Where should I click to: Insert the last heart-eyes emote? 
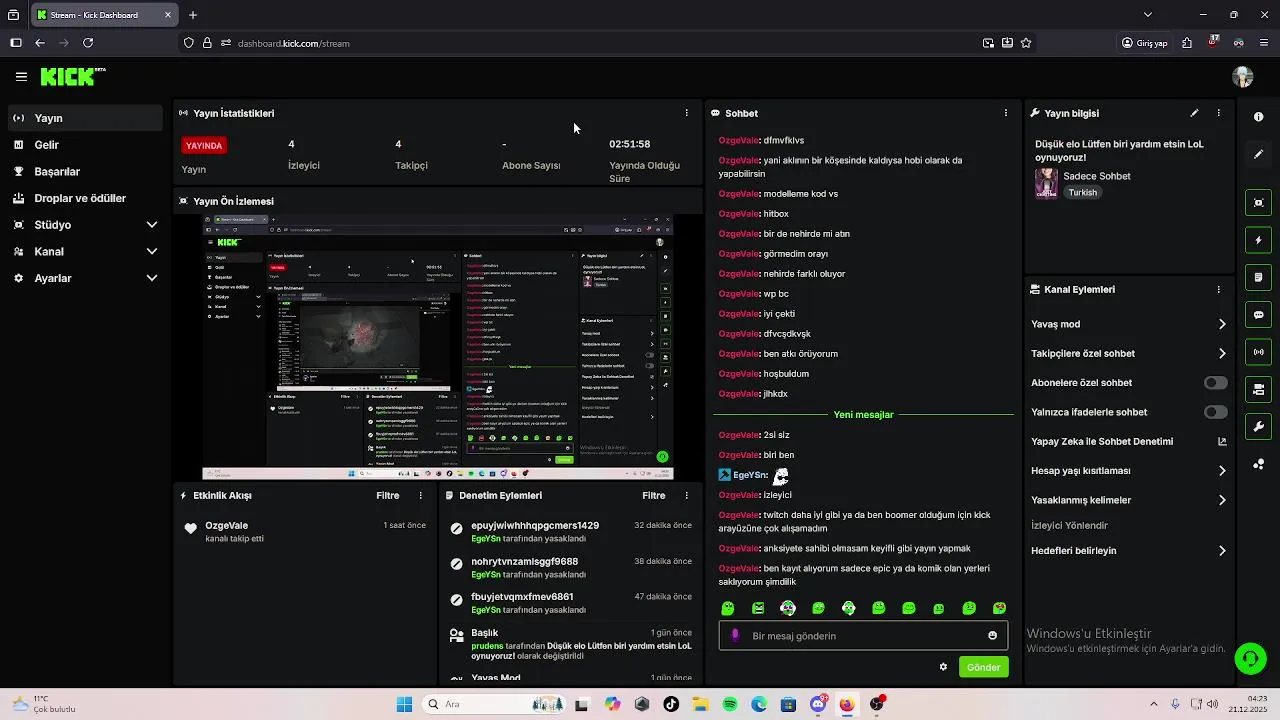999,608
